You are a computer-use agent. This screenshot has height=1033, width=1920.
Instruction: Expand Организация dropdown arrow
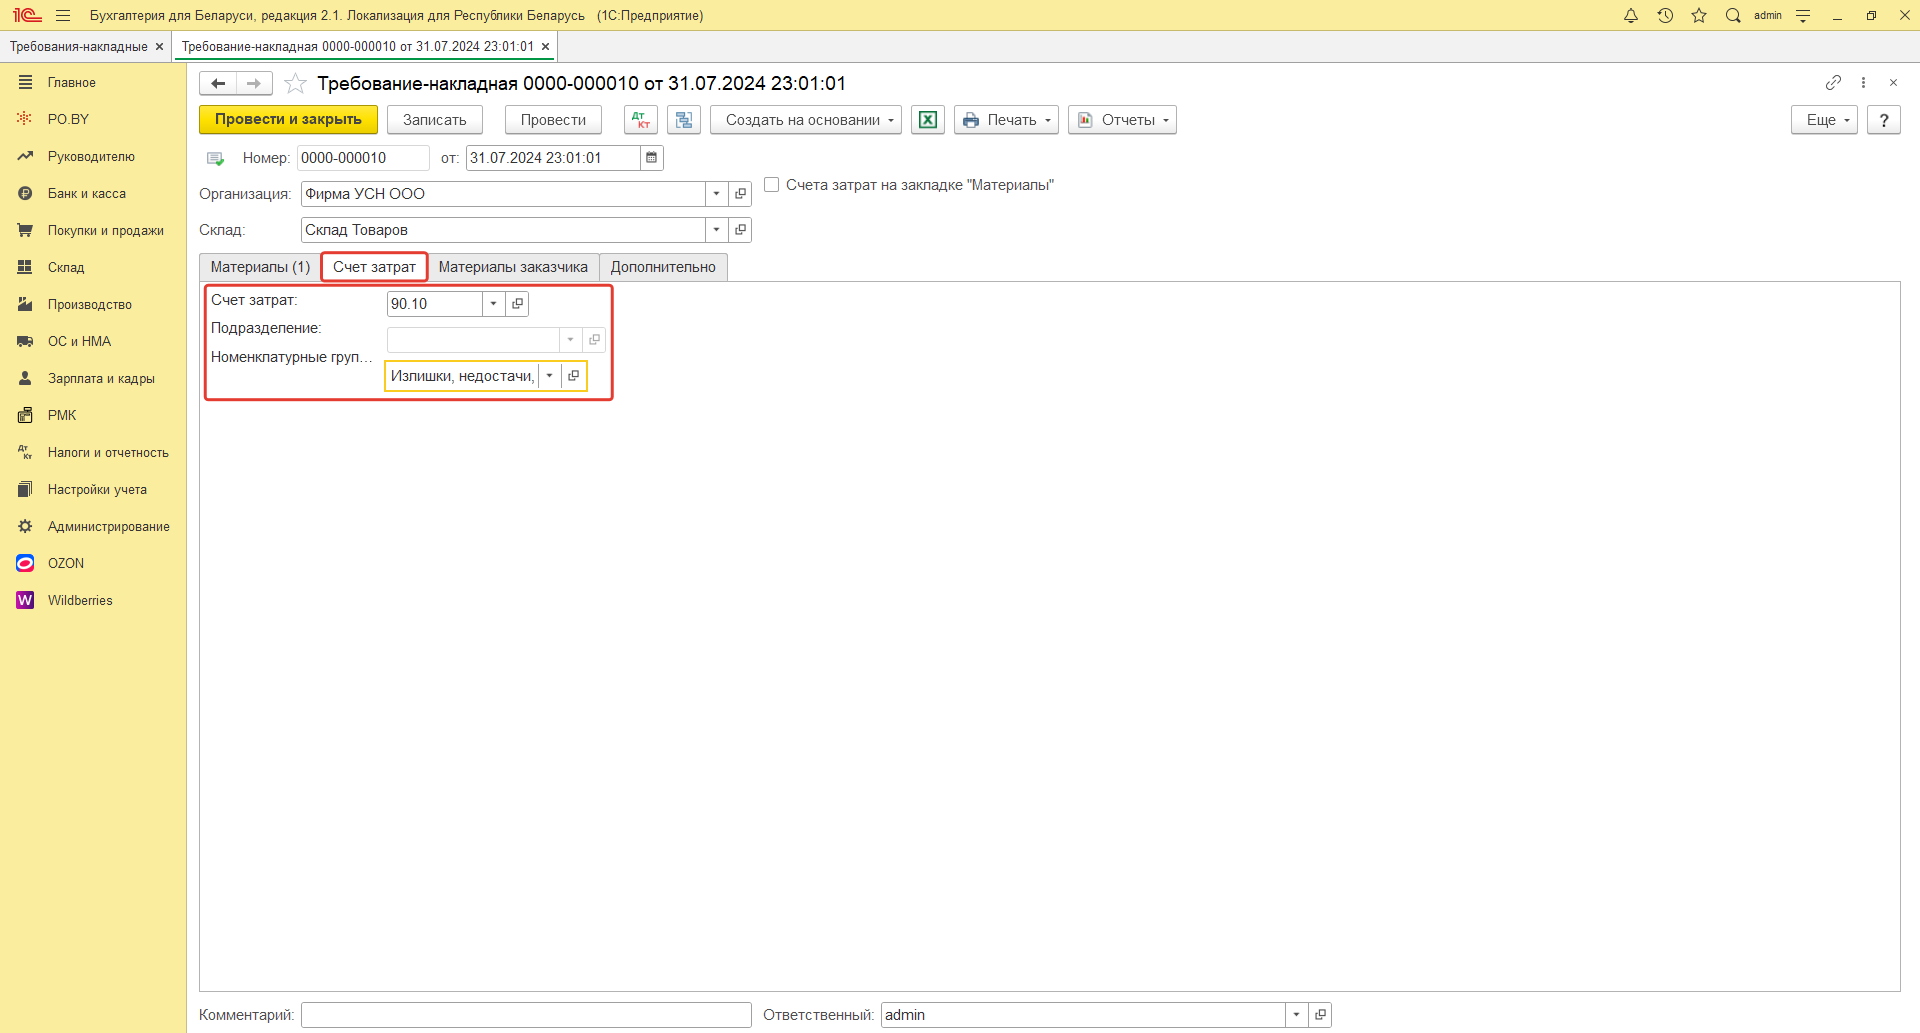point(717,194)
